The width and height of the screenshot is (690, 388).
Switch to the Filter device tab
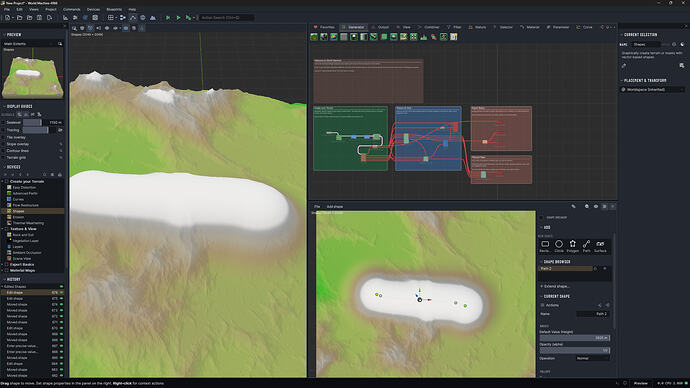pos(454,27)
